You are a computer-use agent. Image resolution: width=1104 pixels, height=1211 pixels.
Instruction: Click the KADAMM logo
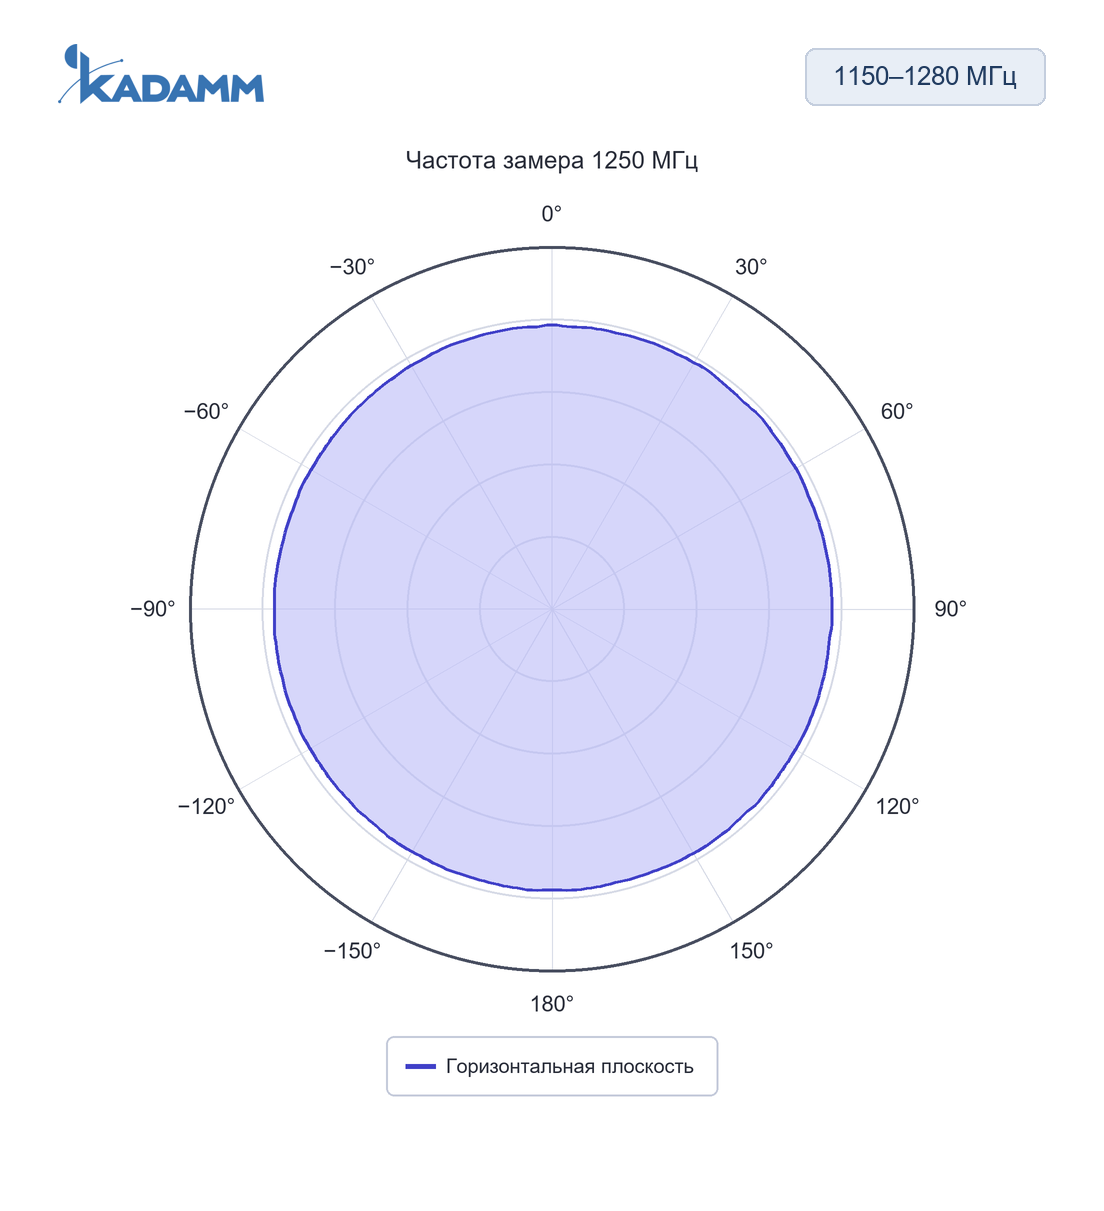(x=161, y=74)
